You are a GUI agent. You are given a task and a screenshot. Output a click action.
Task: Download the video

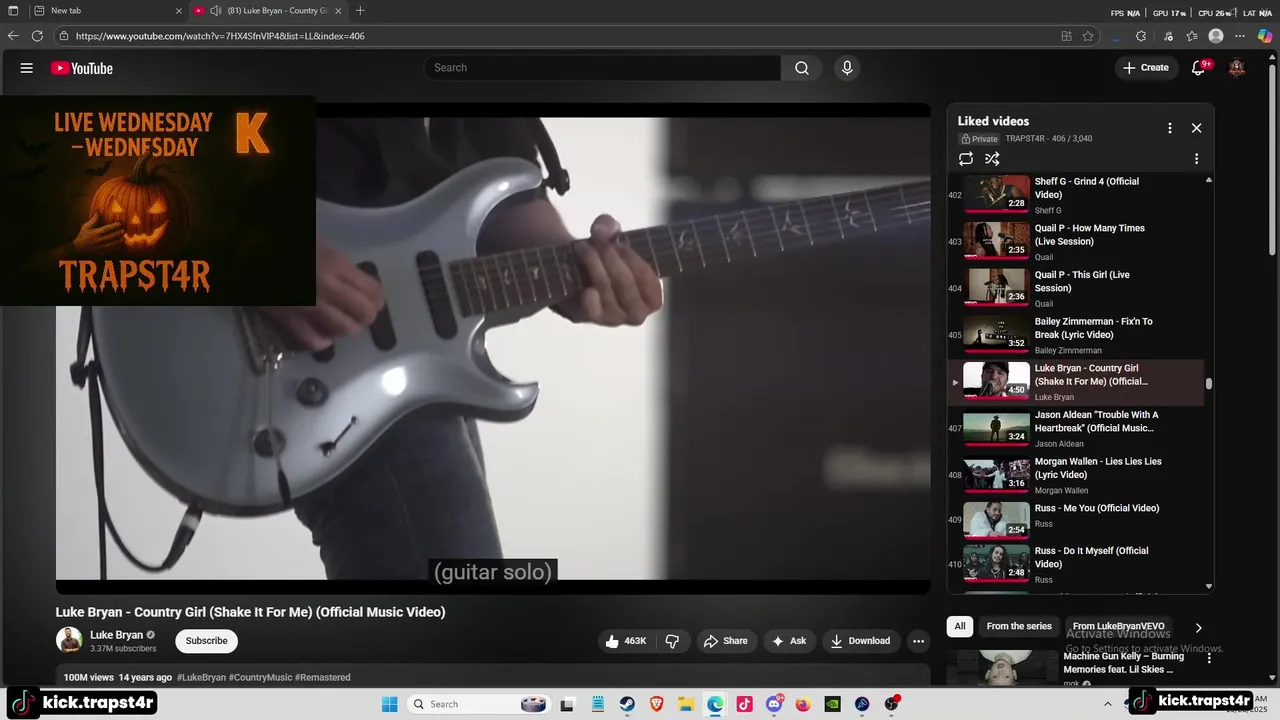pyautogui.click(x=860, y=641)
